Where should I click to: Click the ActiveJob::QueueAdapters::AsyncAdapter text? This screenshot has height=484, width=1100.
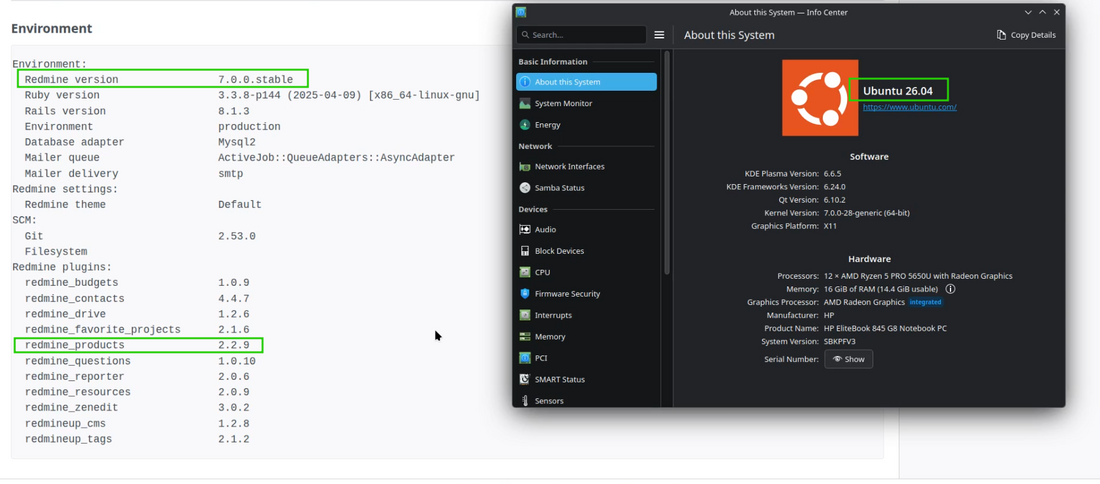coord(336,158)
